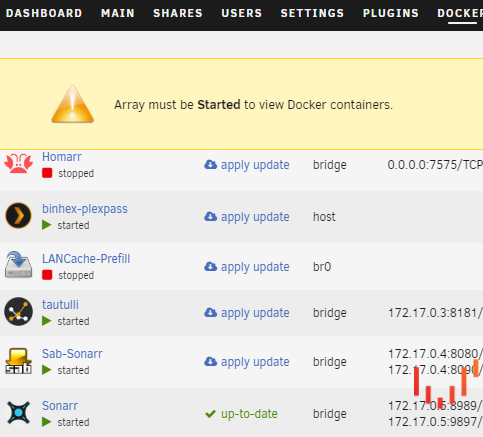This screenshot has width=483, height=437.
Task: Go to the Users tab
Action: [241, 13]
